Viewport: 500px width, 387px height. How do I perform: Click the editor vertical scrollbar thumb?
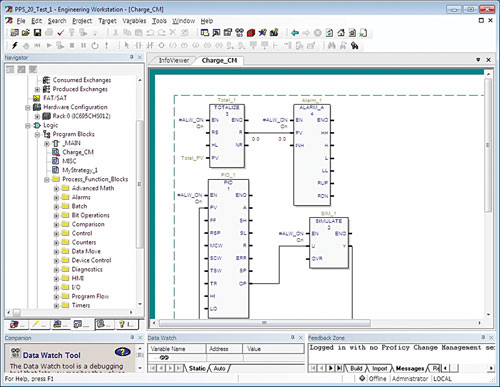click(x=488, y=145)
